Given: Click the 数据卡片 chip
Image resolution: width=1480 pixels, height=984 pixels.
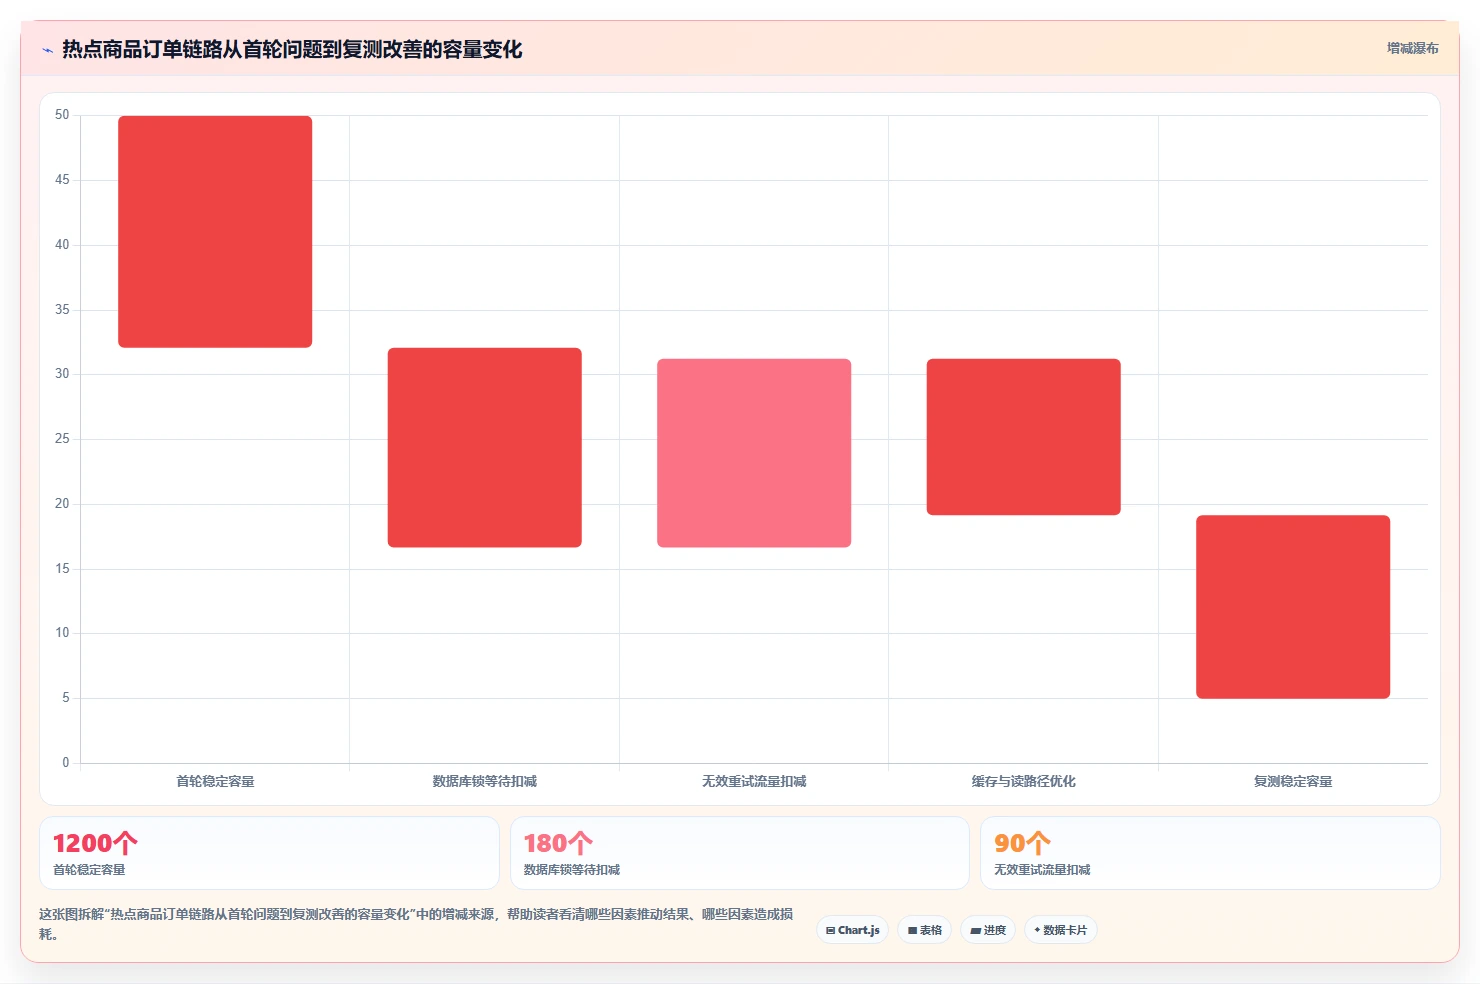Looking at the screenshot, I should point(1061,930).
